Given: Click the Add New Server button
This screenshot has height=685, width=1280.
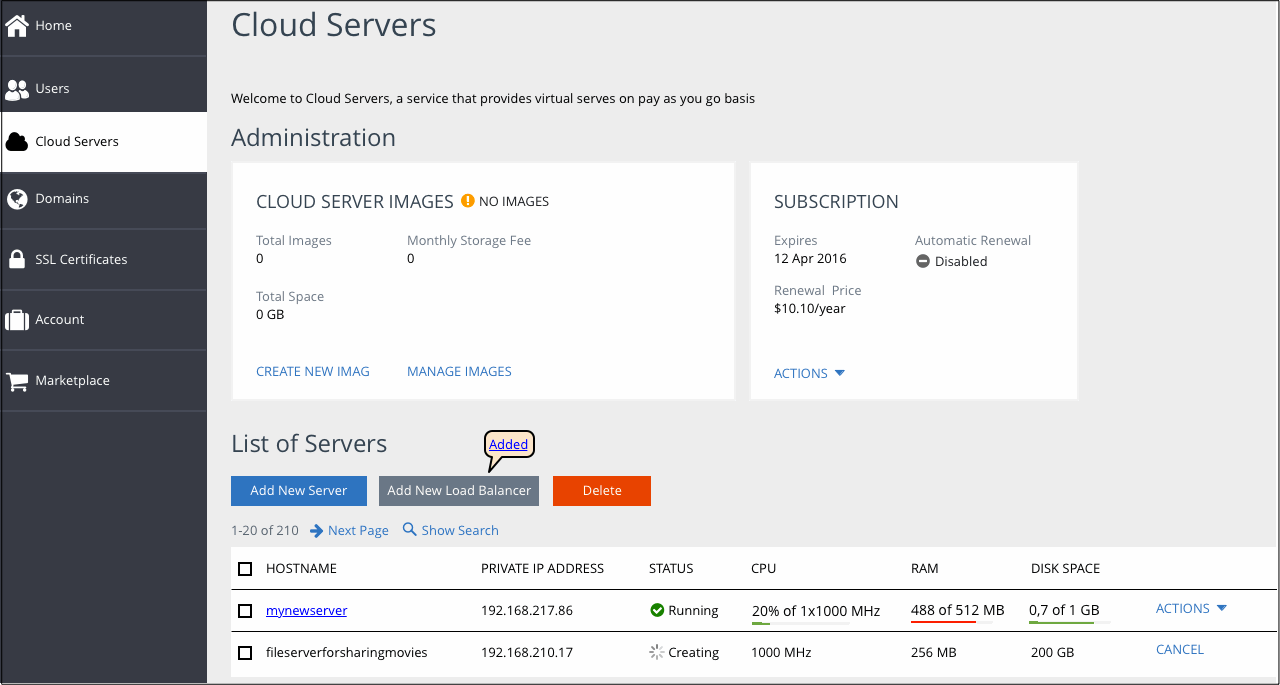Looking at the screenshot, I should click(x=299, y=490).
